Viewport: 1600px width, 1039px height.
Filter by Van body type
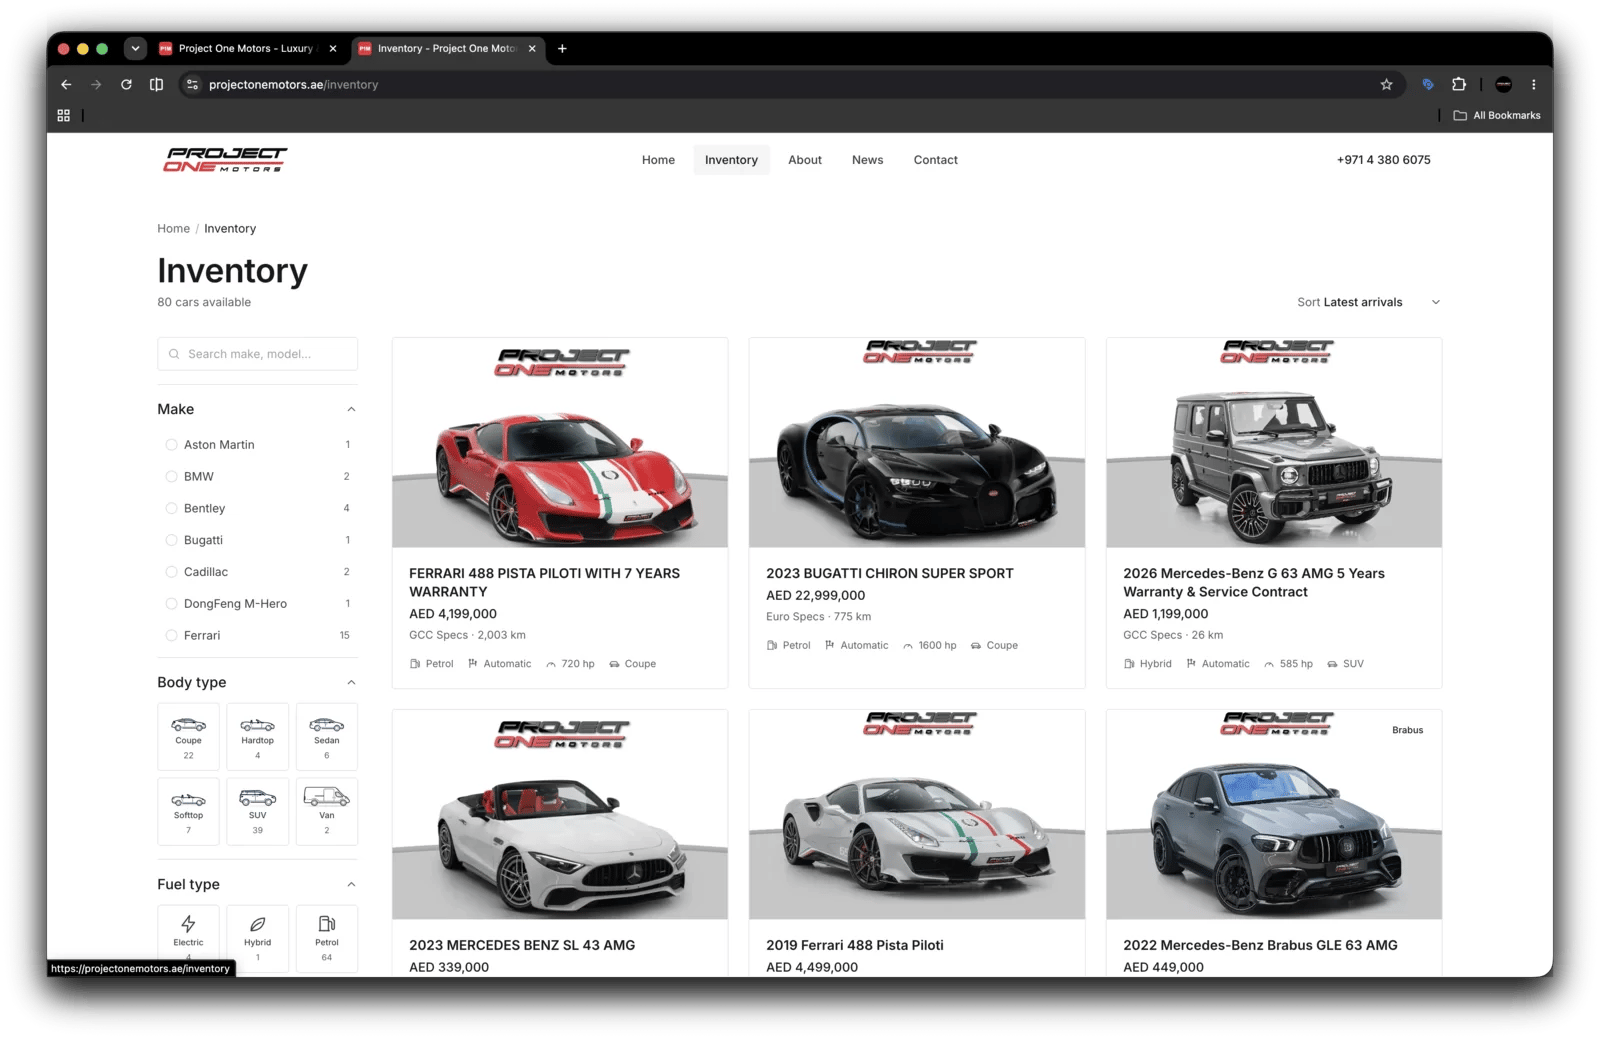[x=327, y=812]
